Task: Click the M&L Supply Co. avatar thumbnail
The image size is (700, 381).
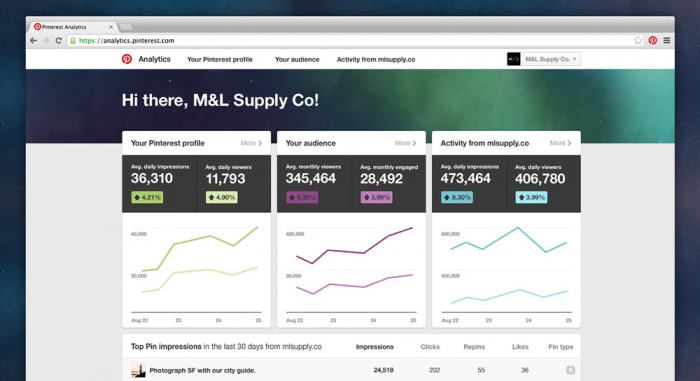Action: click(513, 59)
